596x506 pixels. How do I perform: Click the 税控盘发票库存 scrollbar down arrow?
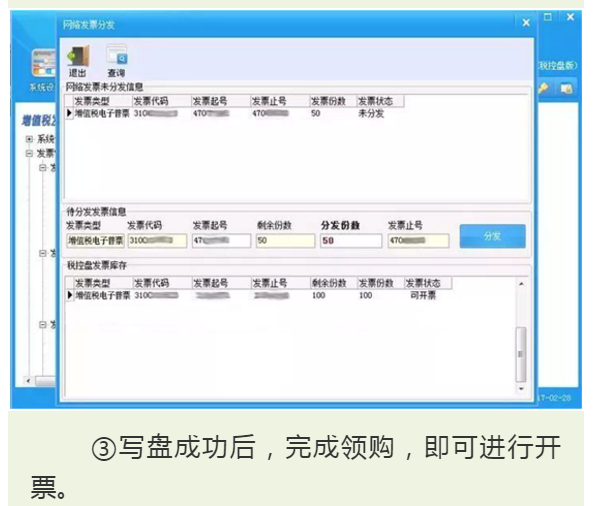click(522, 389)
